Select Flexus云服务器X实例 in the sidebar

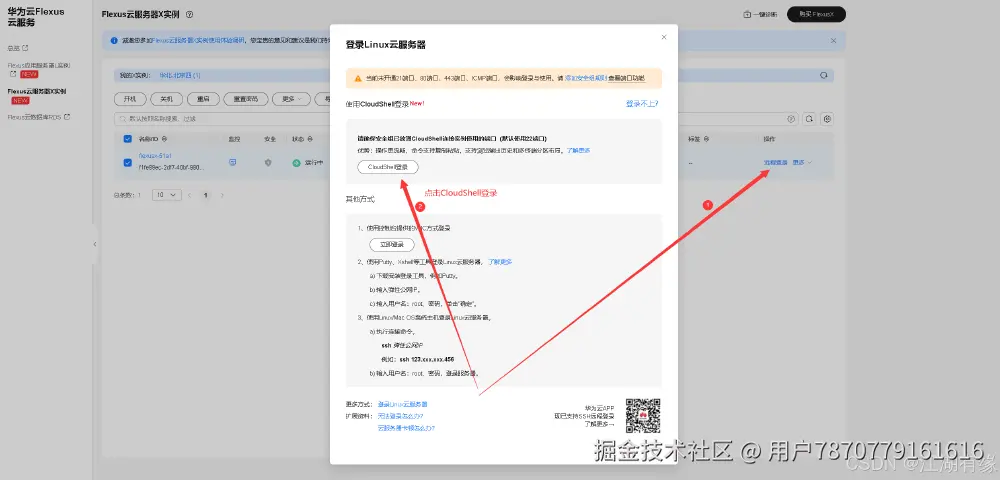[x=36, y=91]
